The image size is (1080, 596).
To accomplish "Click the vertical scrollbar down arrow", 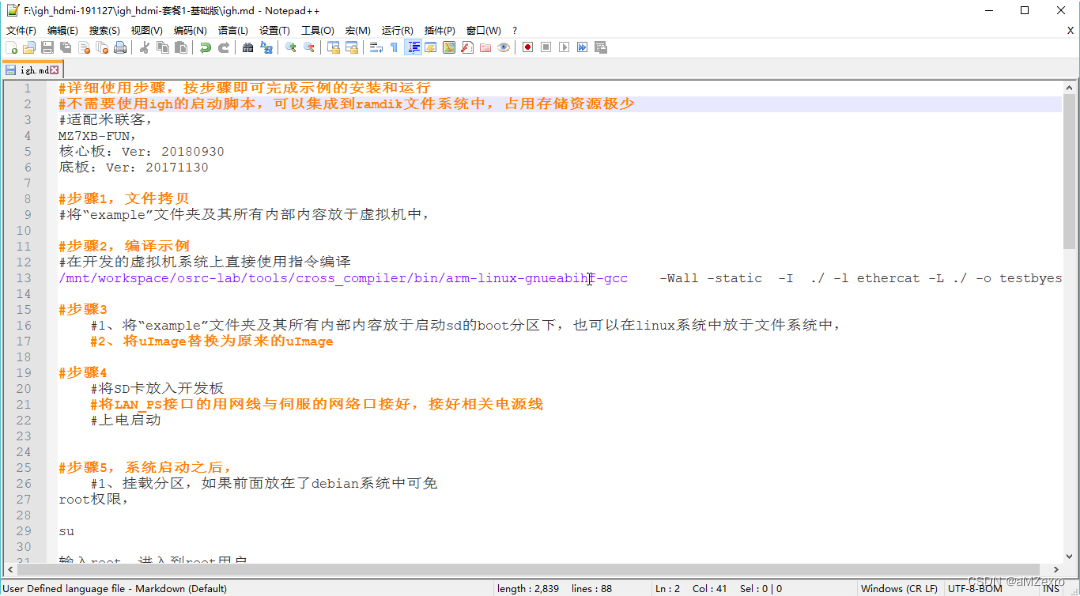I will pos(1069,556).
